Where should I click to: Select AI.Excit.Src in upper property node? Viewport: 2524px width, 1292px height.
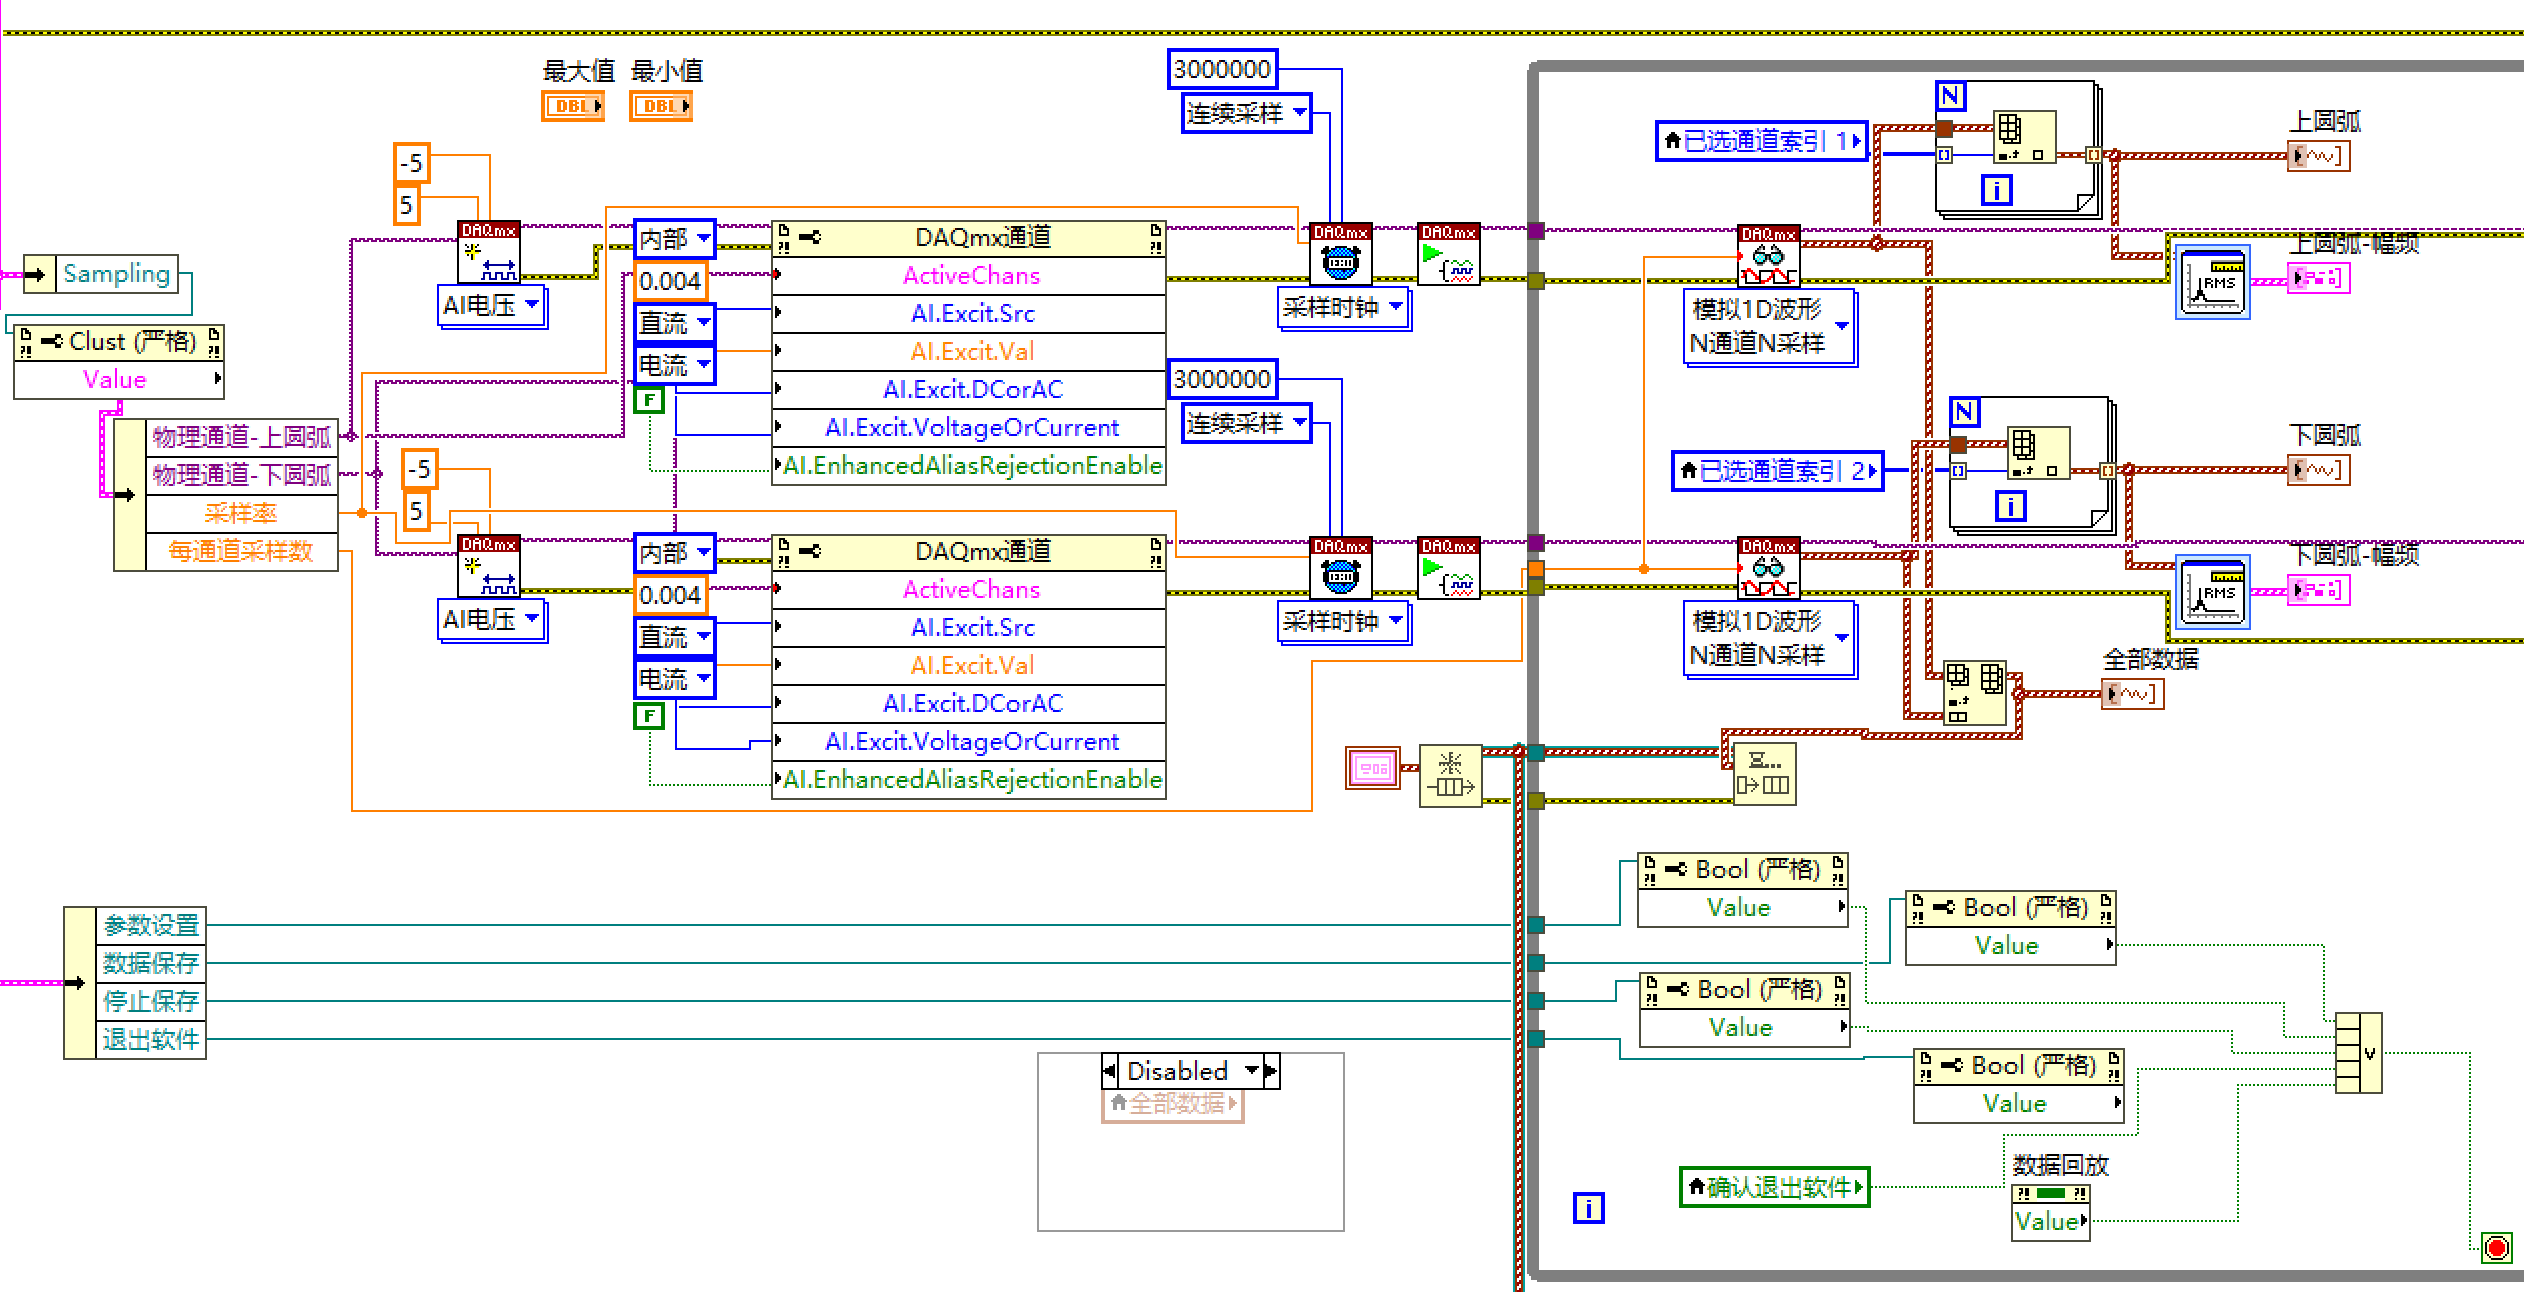pyautogui.click(x=969, y=314)
